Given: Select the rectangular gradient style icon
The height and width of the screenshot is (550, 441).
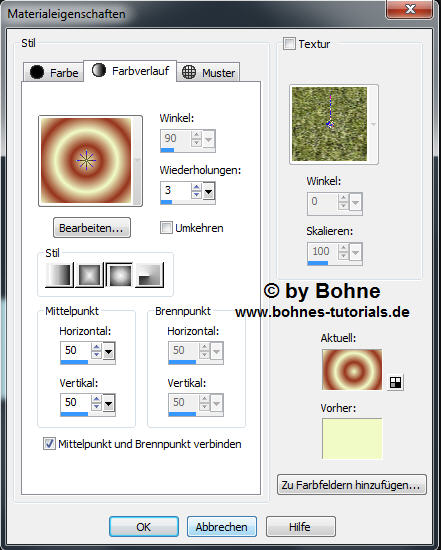Looking at the screenshot, I should 90,275.
